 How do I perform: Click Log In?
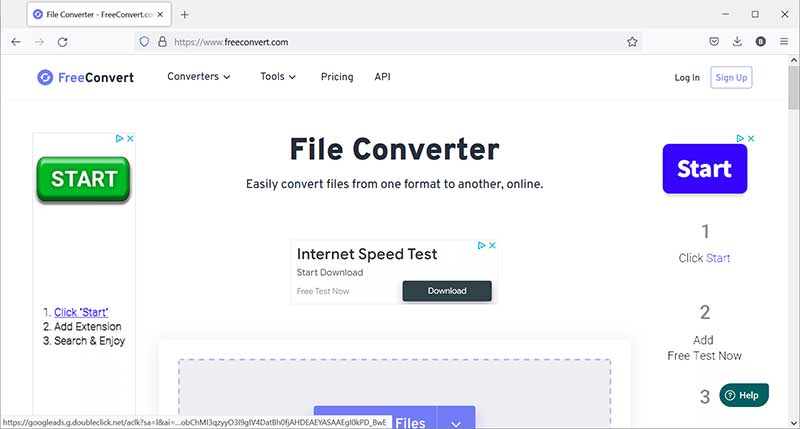pyautogui.click(x=687, y=78)
